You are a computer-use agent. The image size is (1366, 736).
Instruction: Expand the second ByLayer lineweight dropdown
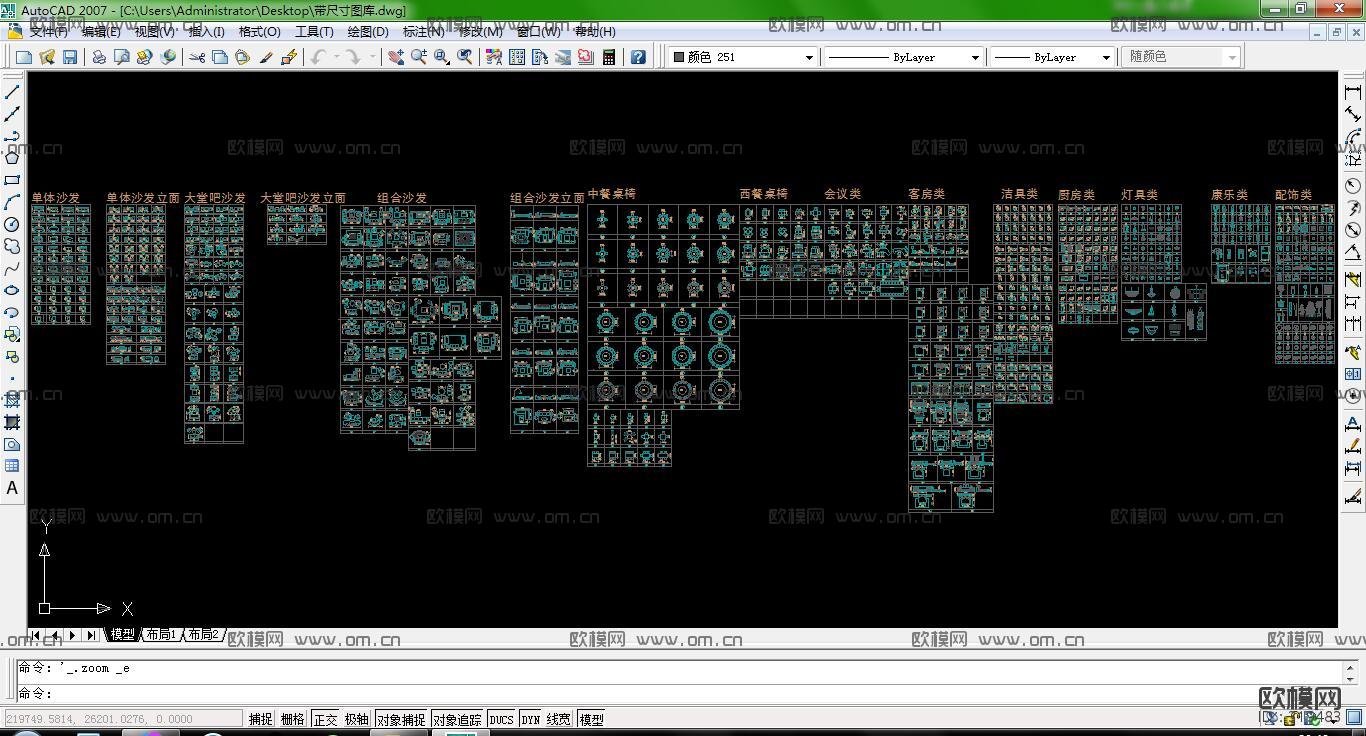click(x=1105, y=57)
